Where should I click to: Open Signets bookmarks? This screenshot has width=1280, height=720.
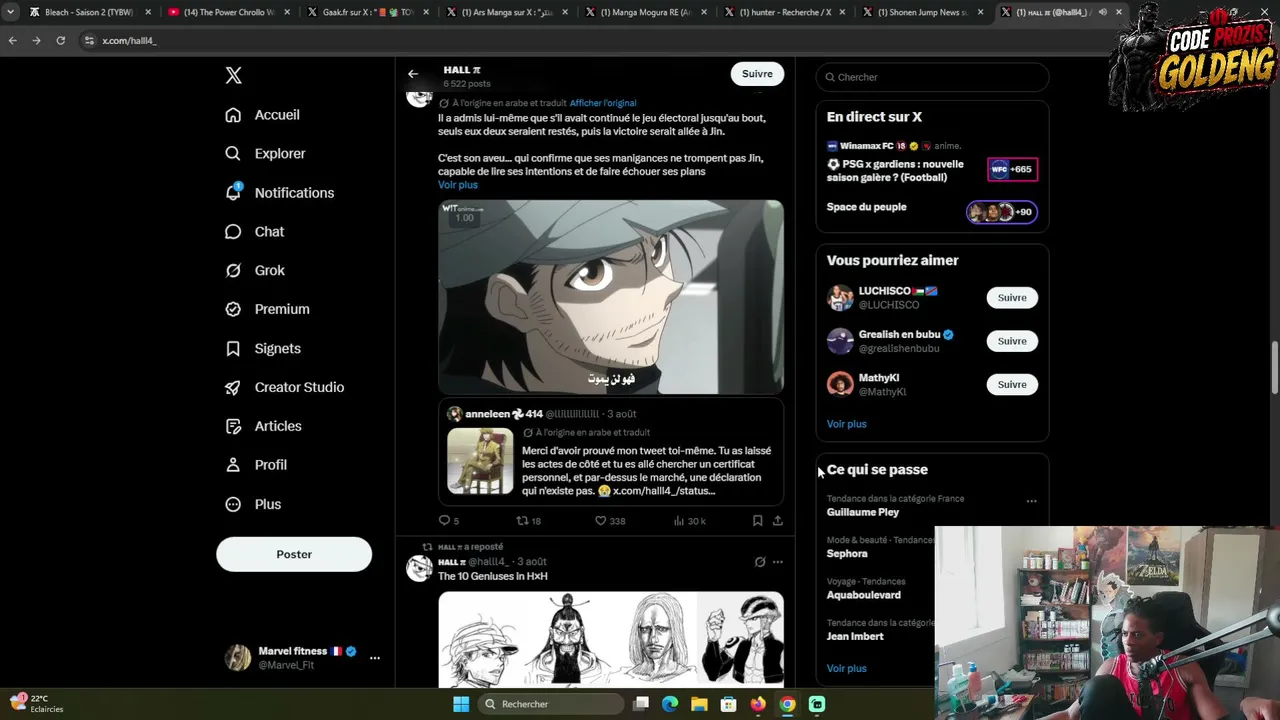coord(263,349)
